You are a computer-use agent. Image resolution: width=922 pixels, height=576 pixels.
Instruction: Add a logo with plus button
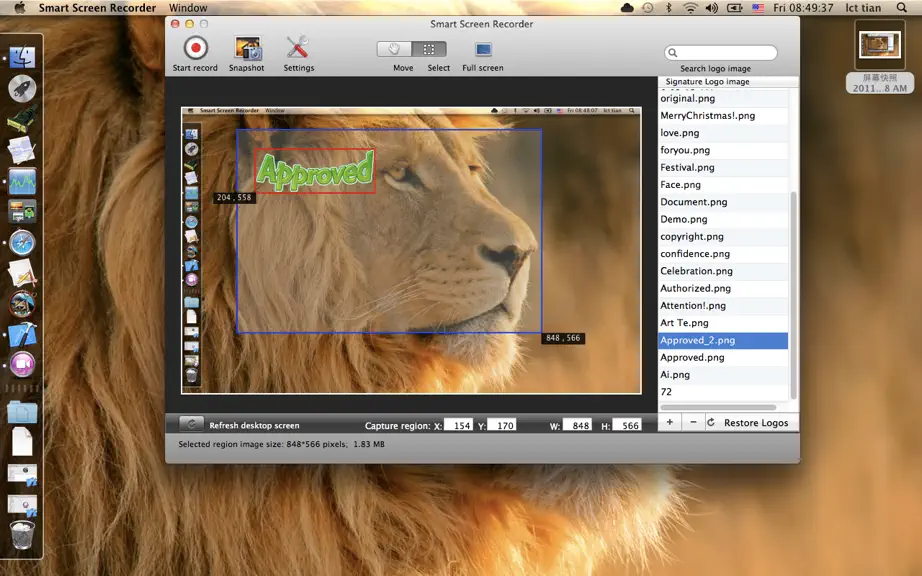click(669, 422)
